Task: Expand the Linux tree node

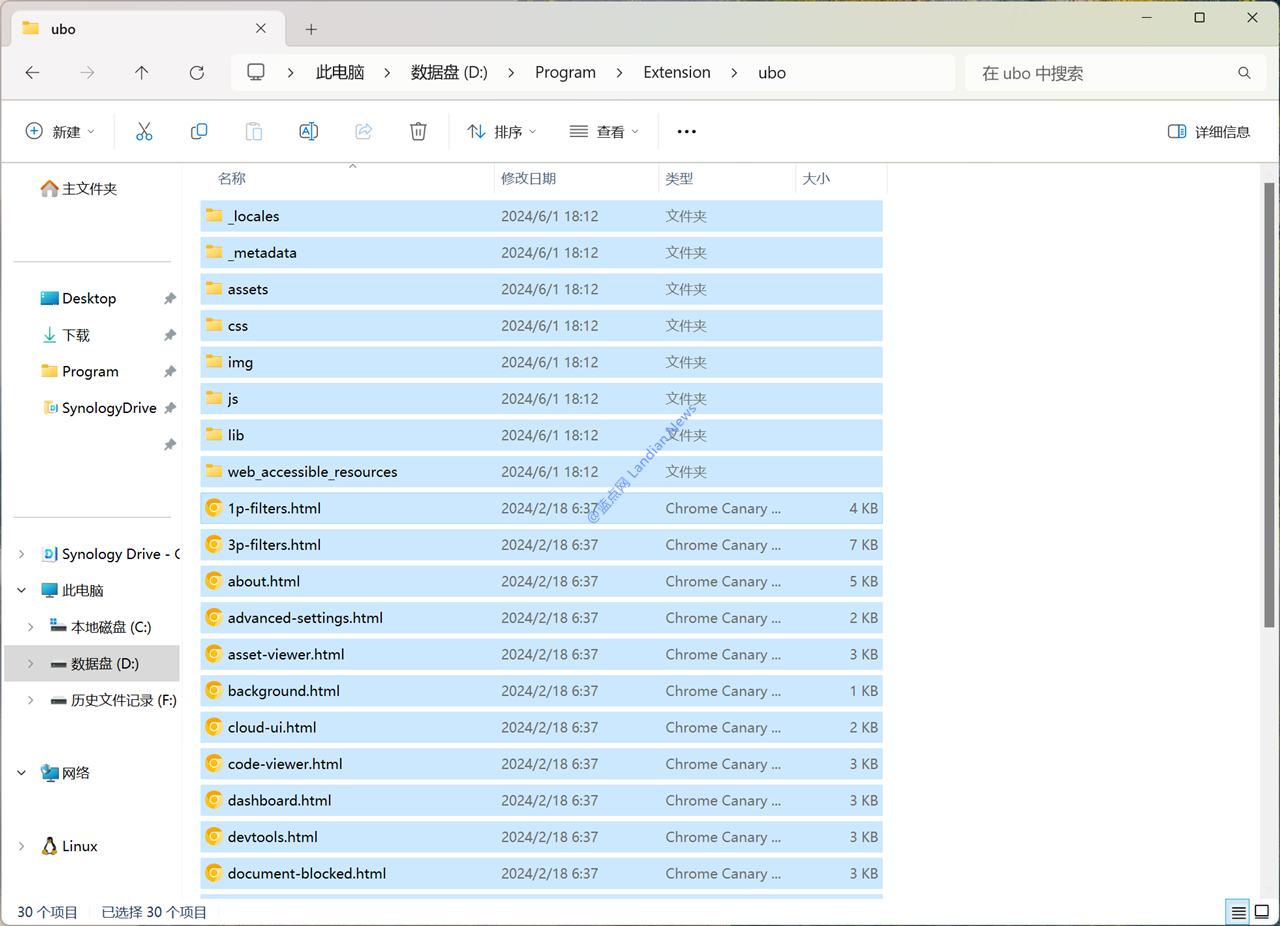Action: tap(22, 846)
